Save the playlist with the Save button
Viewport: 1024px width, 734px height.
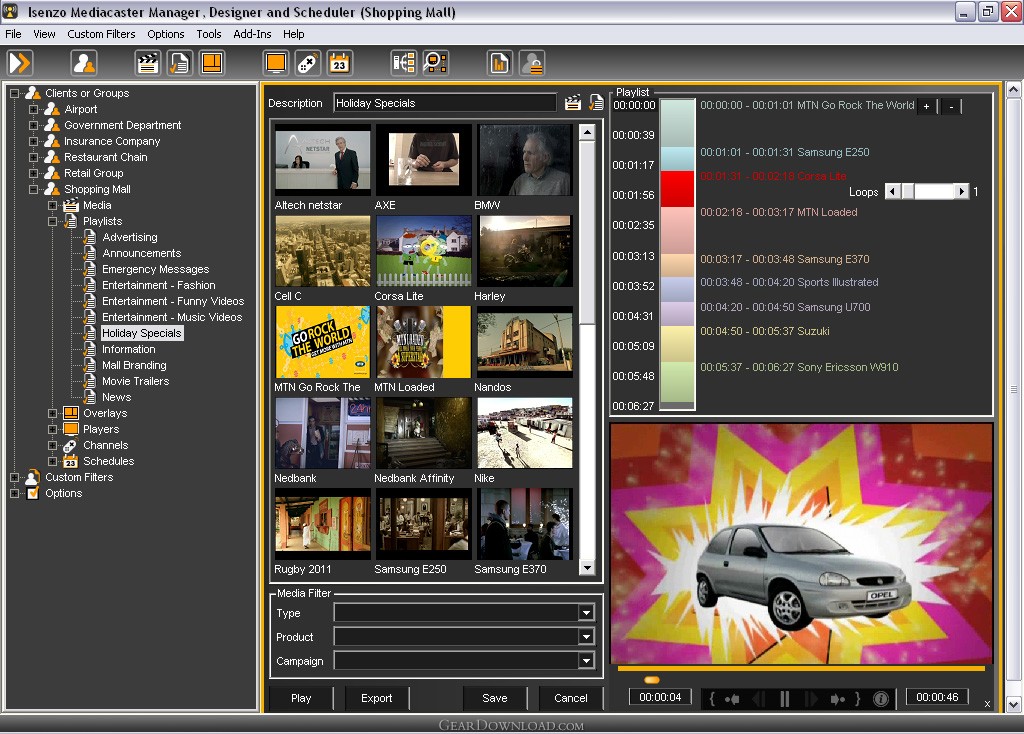tap(494, 698)
